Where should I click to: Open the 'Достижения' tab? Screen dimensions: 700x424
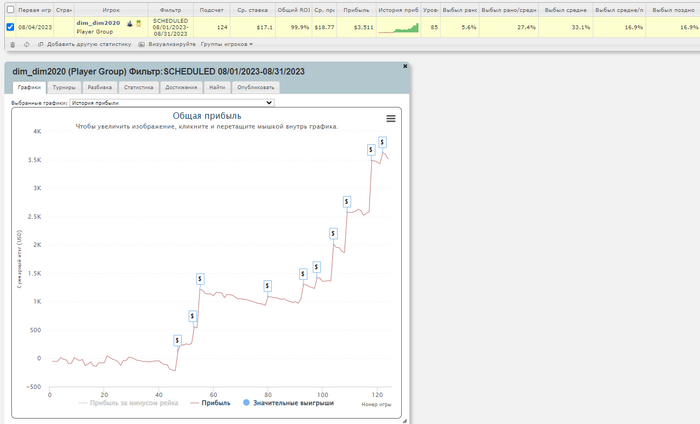(181, 87)
